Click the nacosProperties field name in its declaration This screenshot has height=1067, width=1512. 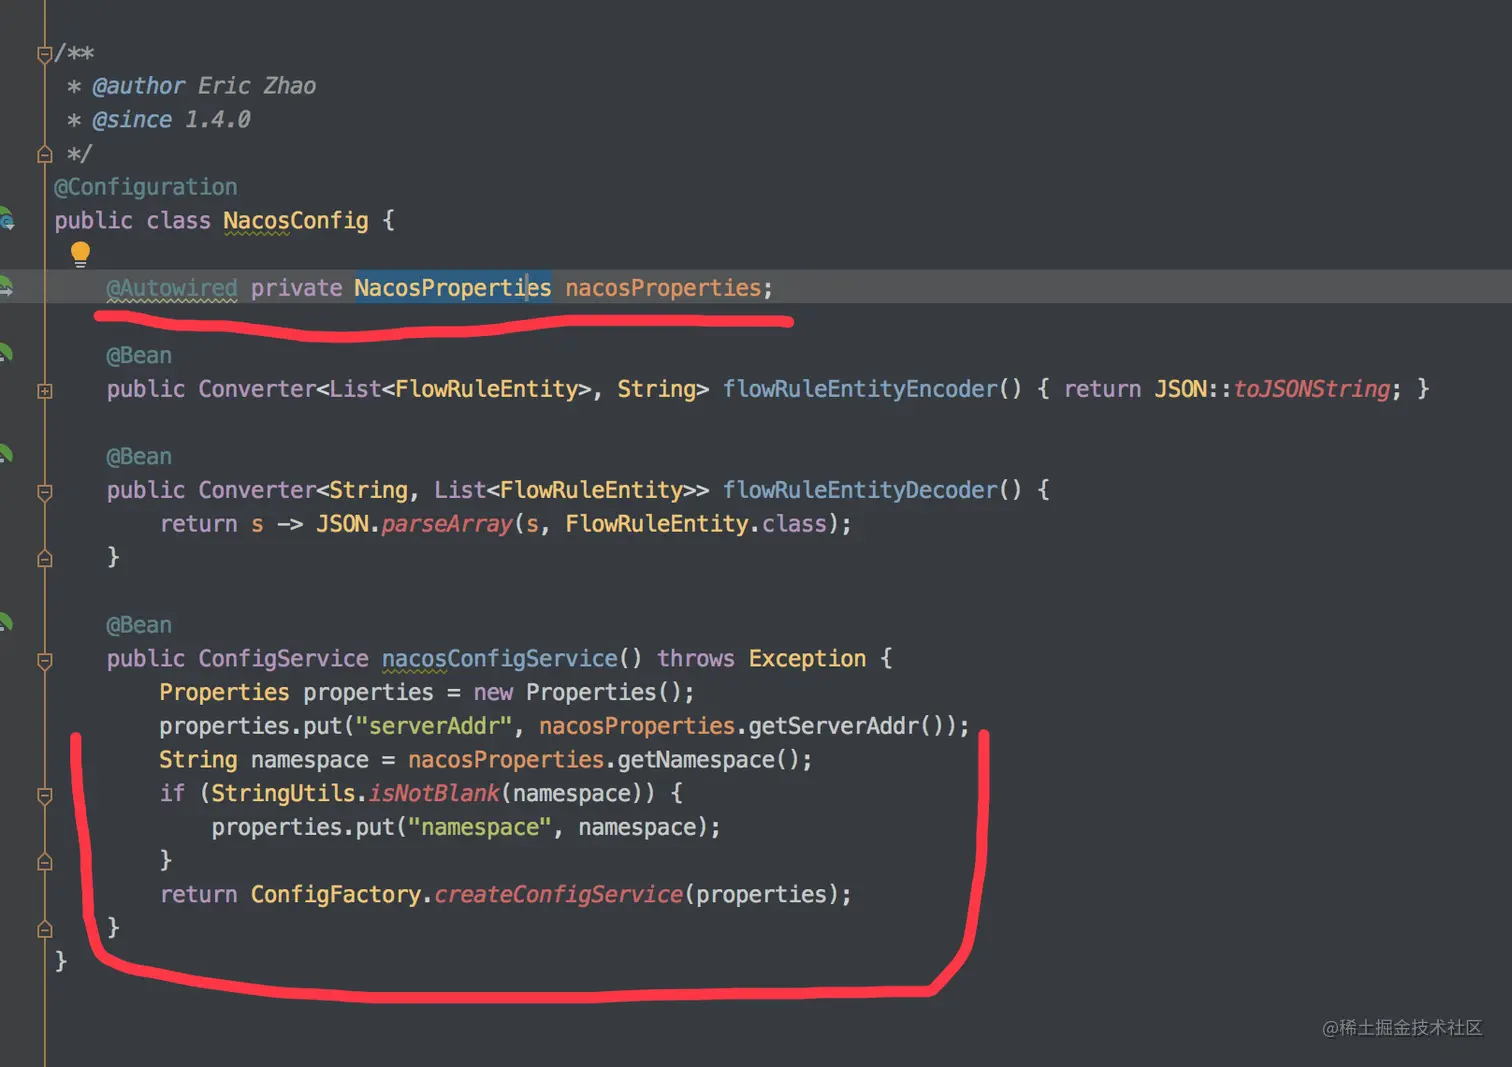click(663, 288)
